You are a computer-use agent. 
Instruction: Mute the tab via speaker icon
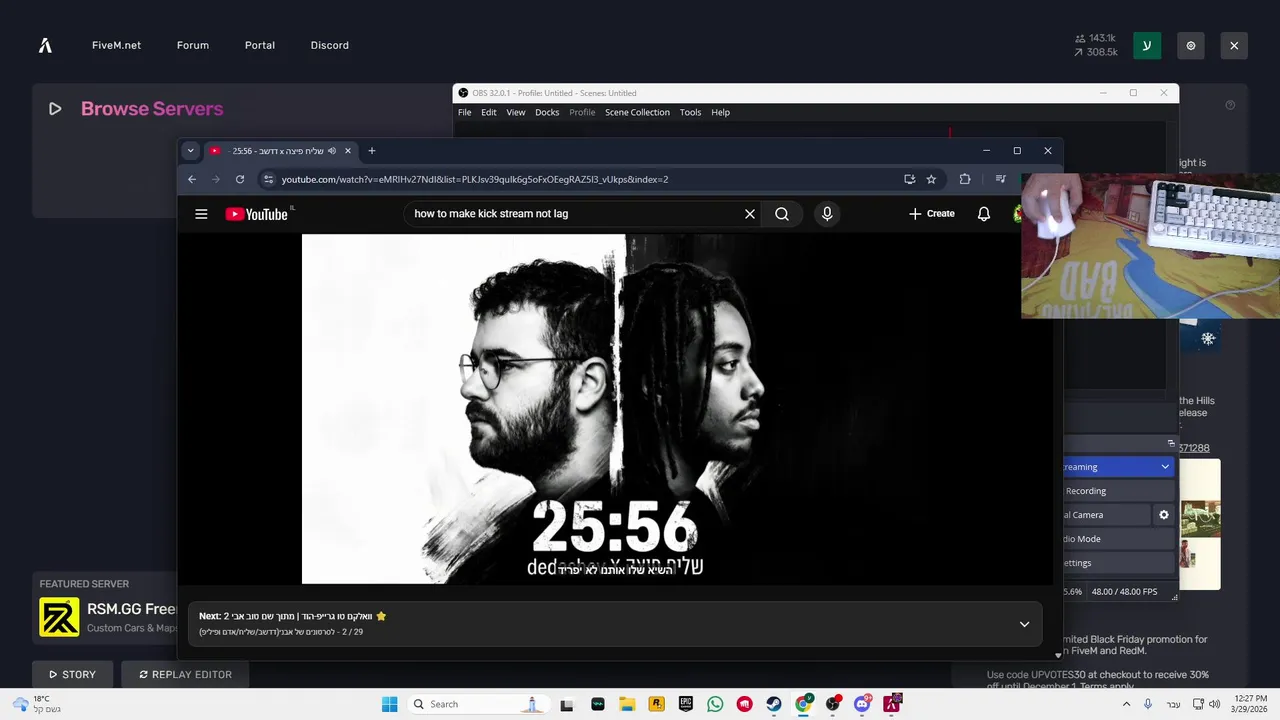coord(332,151)
